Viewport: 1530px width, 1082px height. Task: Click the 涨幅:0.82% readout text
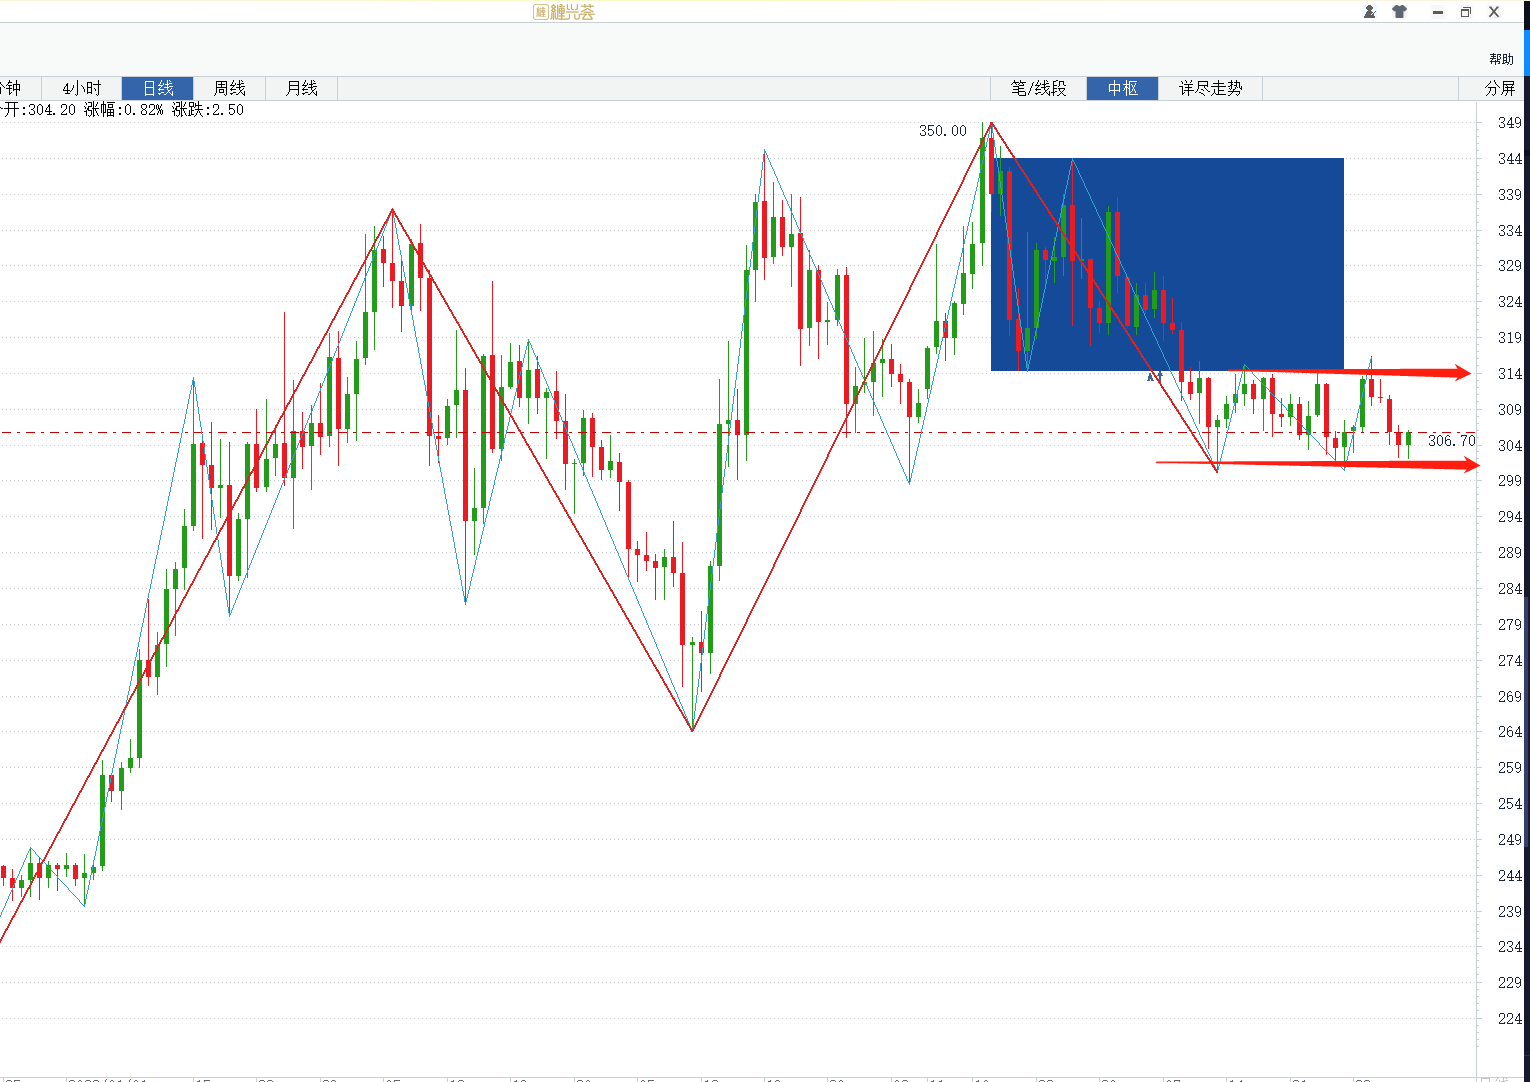[x=124, y=110]
